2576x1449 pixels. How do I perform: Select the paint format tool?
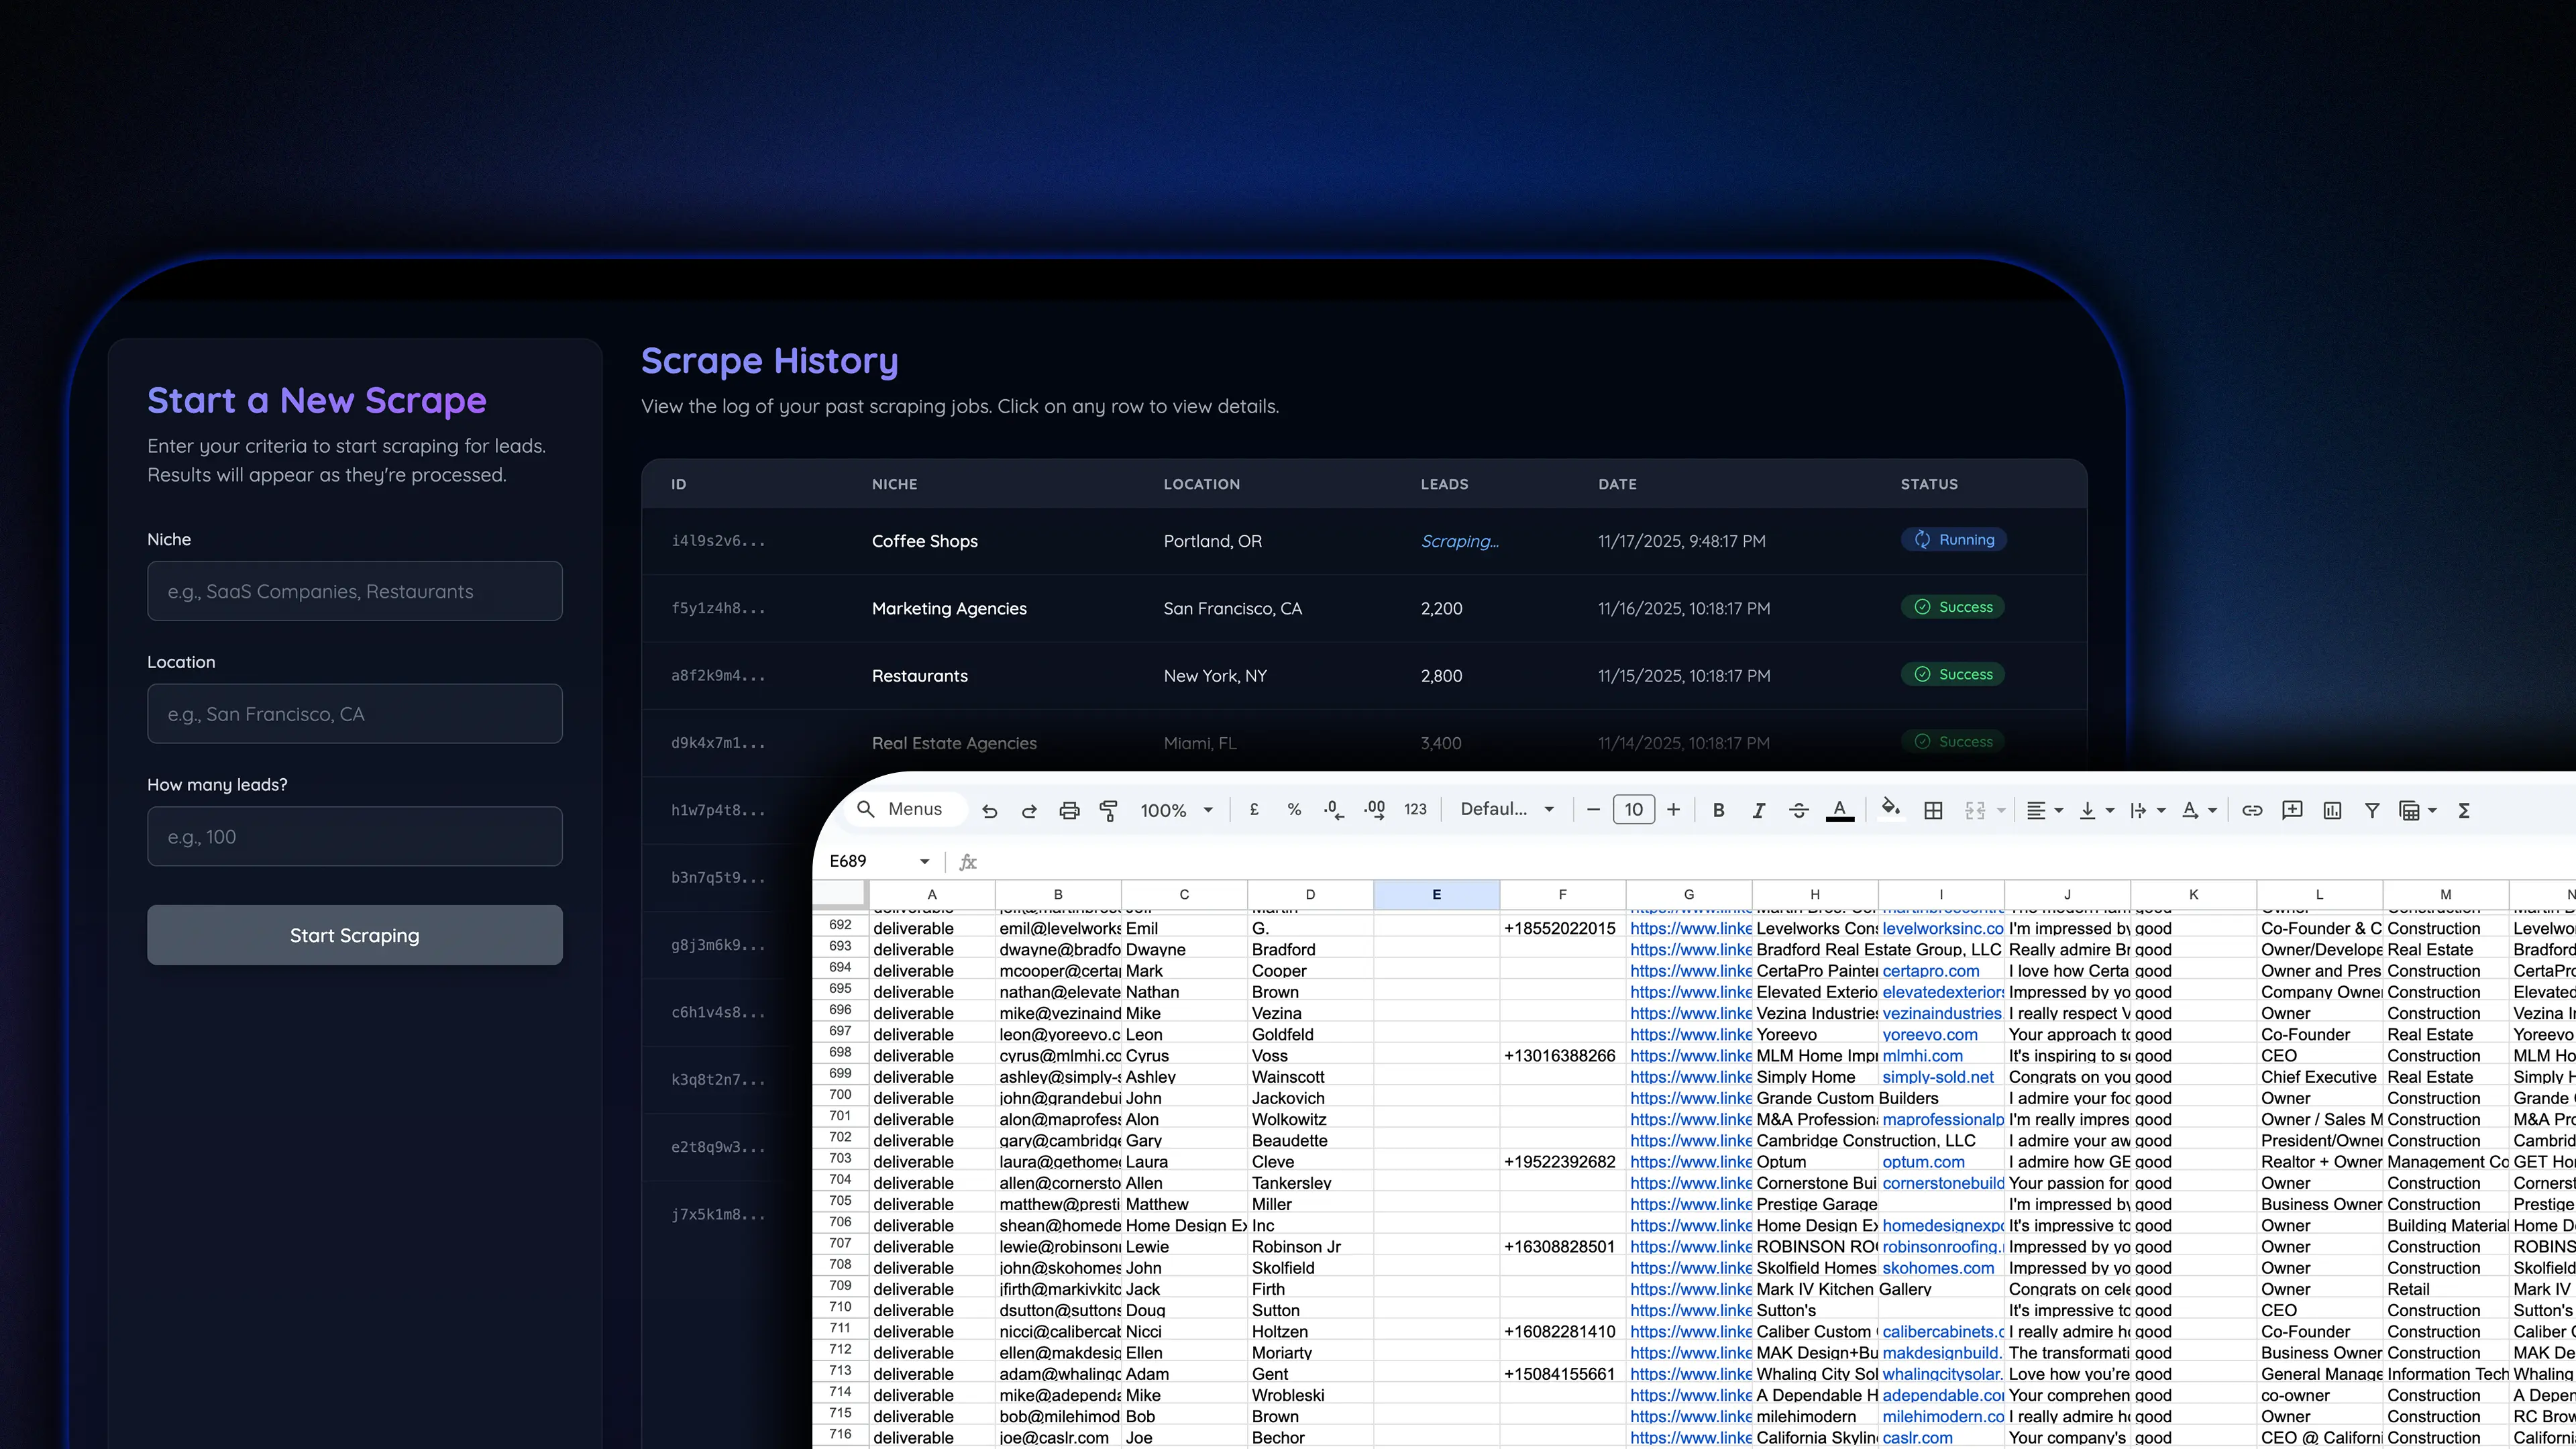tap(1108, 810)
